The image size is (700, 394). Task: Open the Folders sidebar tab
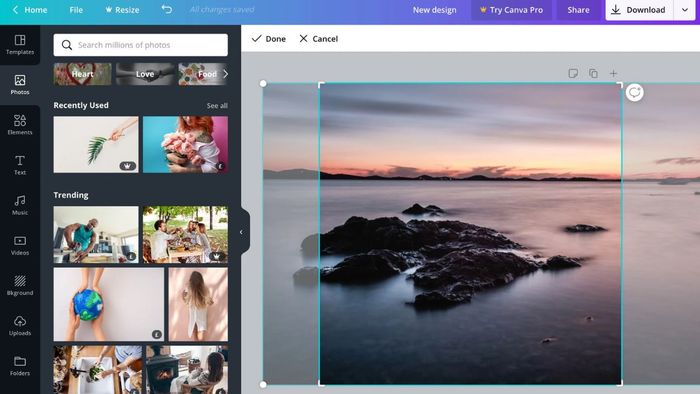coord(20,366)
